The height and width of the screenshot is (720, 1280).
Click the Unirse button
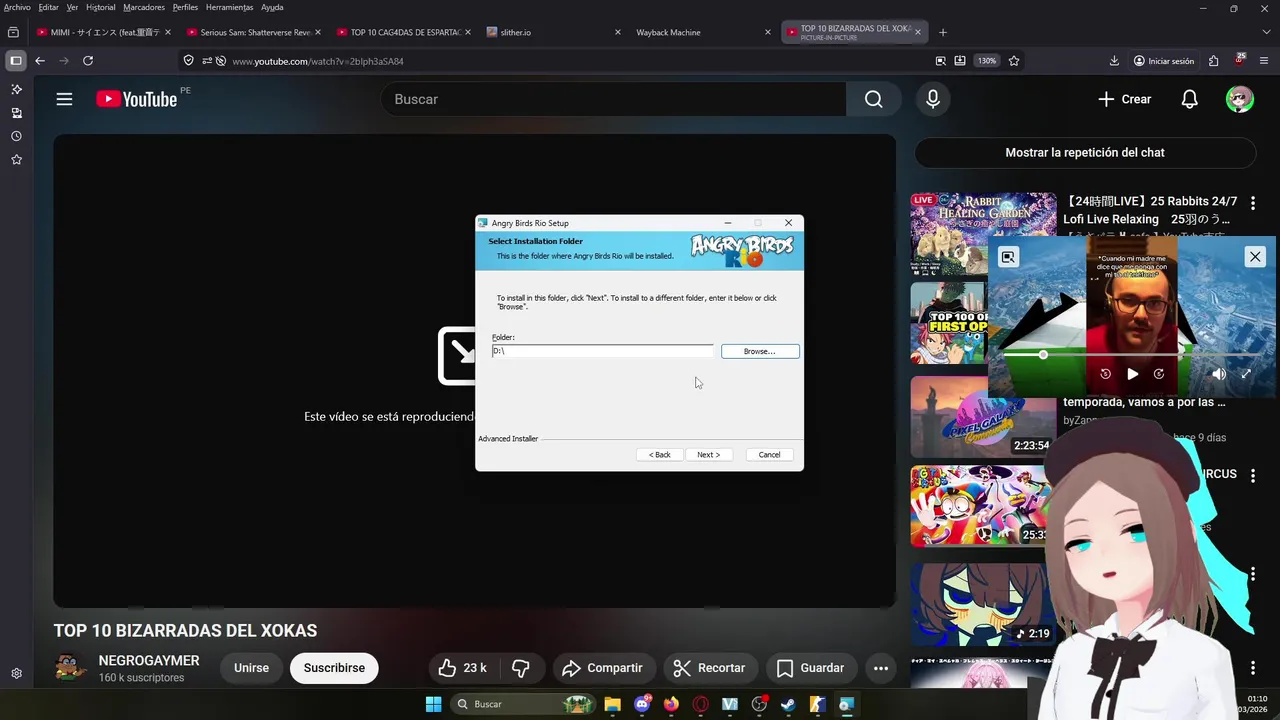click(251, 668)
